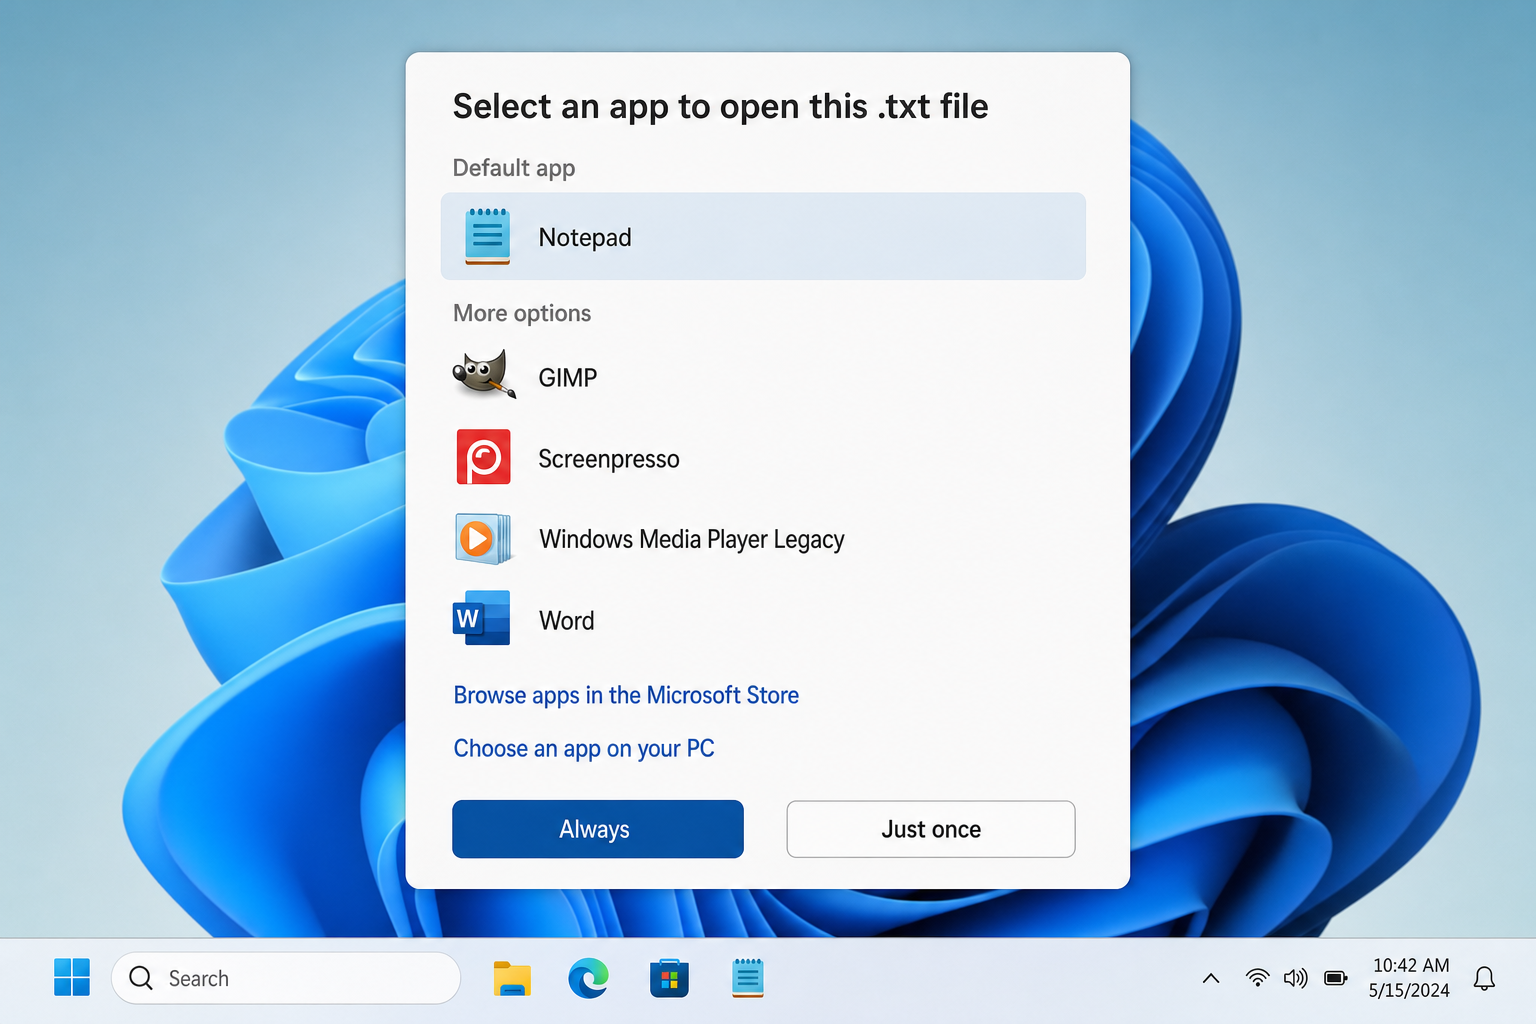
Task: Select the Word label
Action: pos(567,621)
